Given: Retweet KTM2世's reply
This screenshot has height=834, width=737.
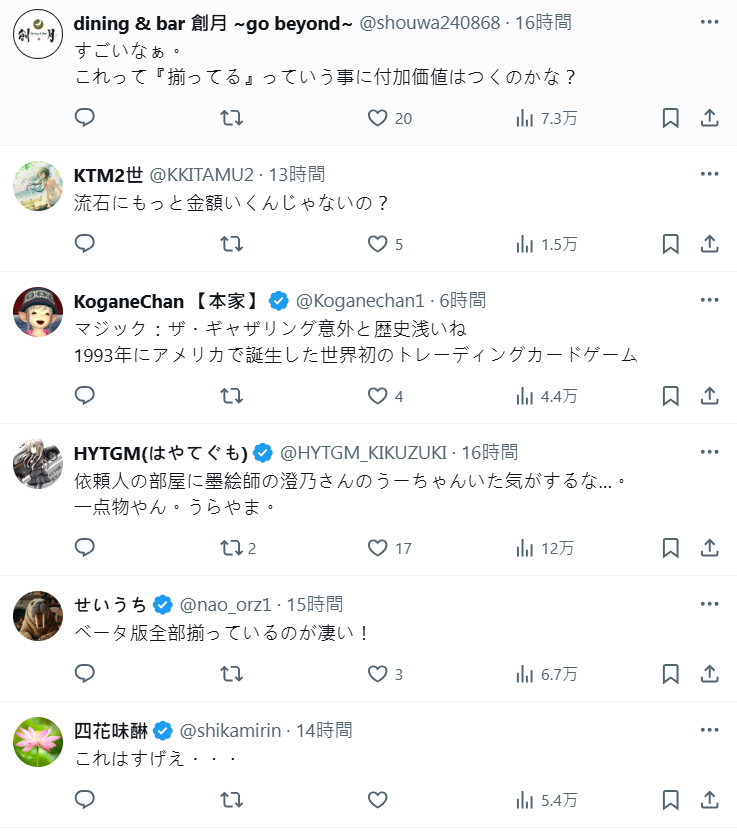Looking at the screenshot, I should point(231,244).
